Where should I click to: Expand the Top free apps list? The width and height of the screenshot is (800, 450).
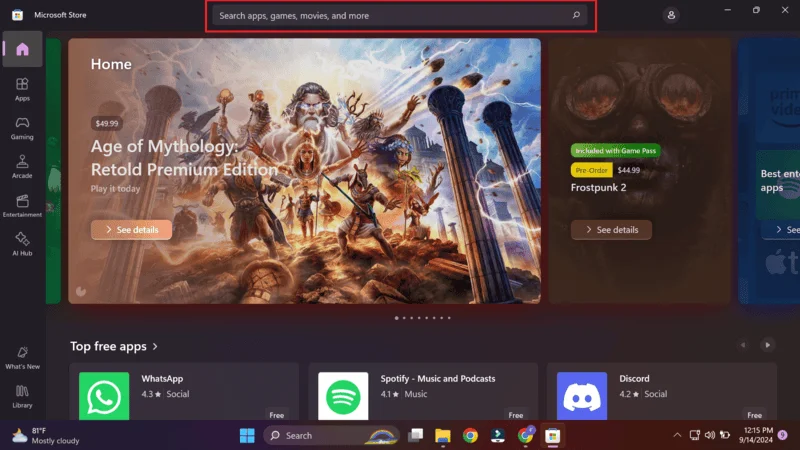coord(114,346)
